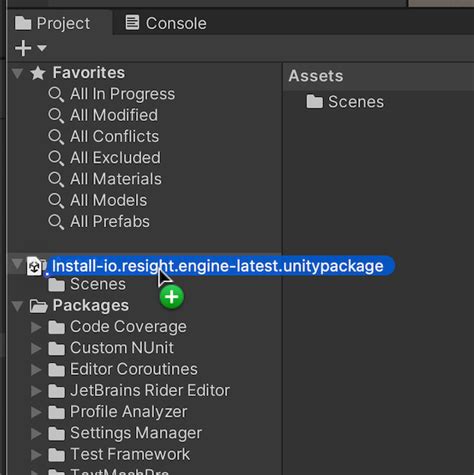Select All Materials in Favorites
Viewport: 474px width, 475px height.
tap(116, 179)
